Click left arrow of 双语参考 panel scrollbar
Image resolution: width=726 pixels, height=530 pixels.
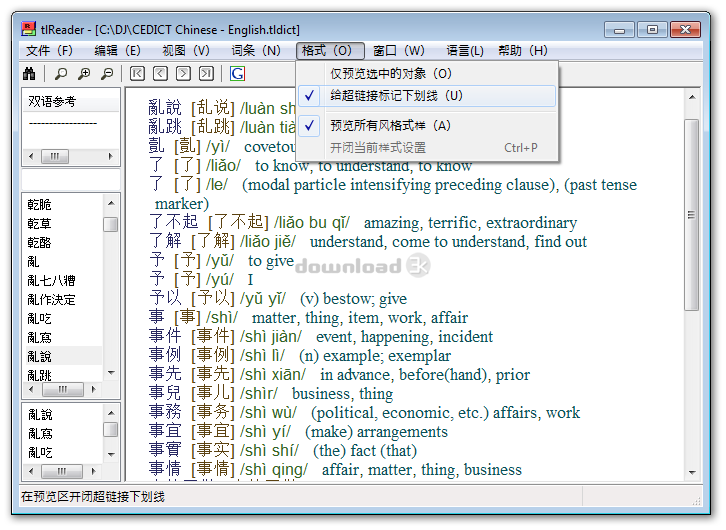[x=31, y=156]
